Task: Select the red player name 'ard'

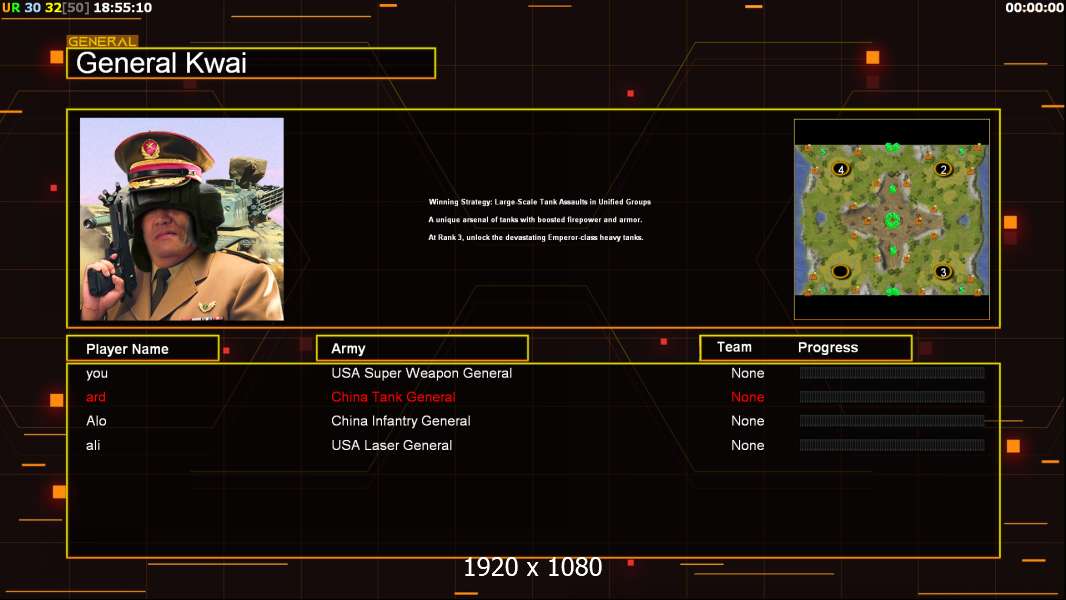Action: (96, 397)
